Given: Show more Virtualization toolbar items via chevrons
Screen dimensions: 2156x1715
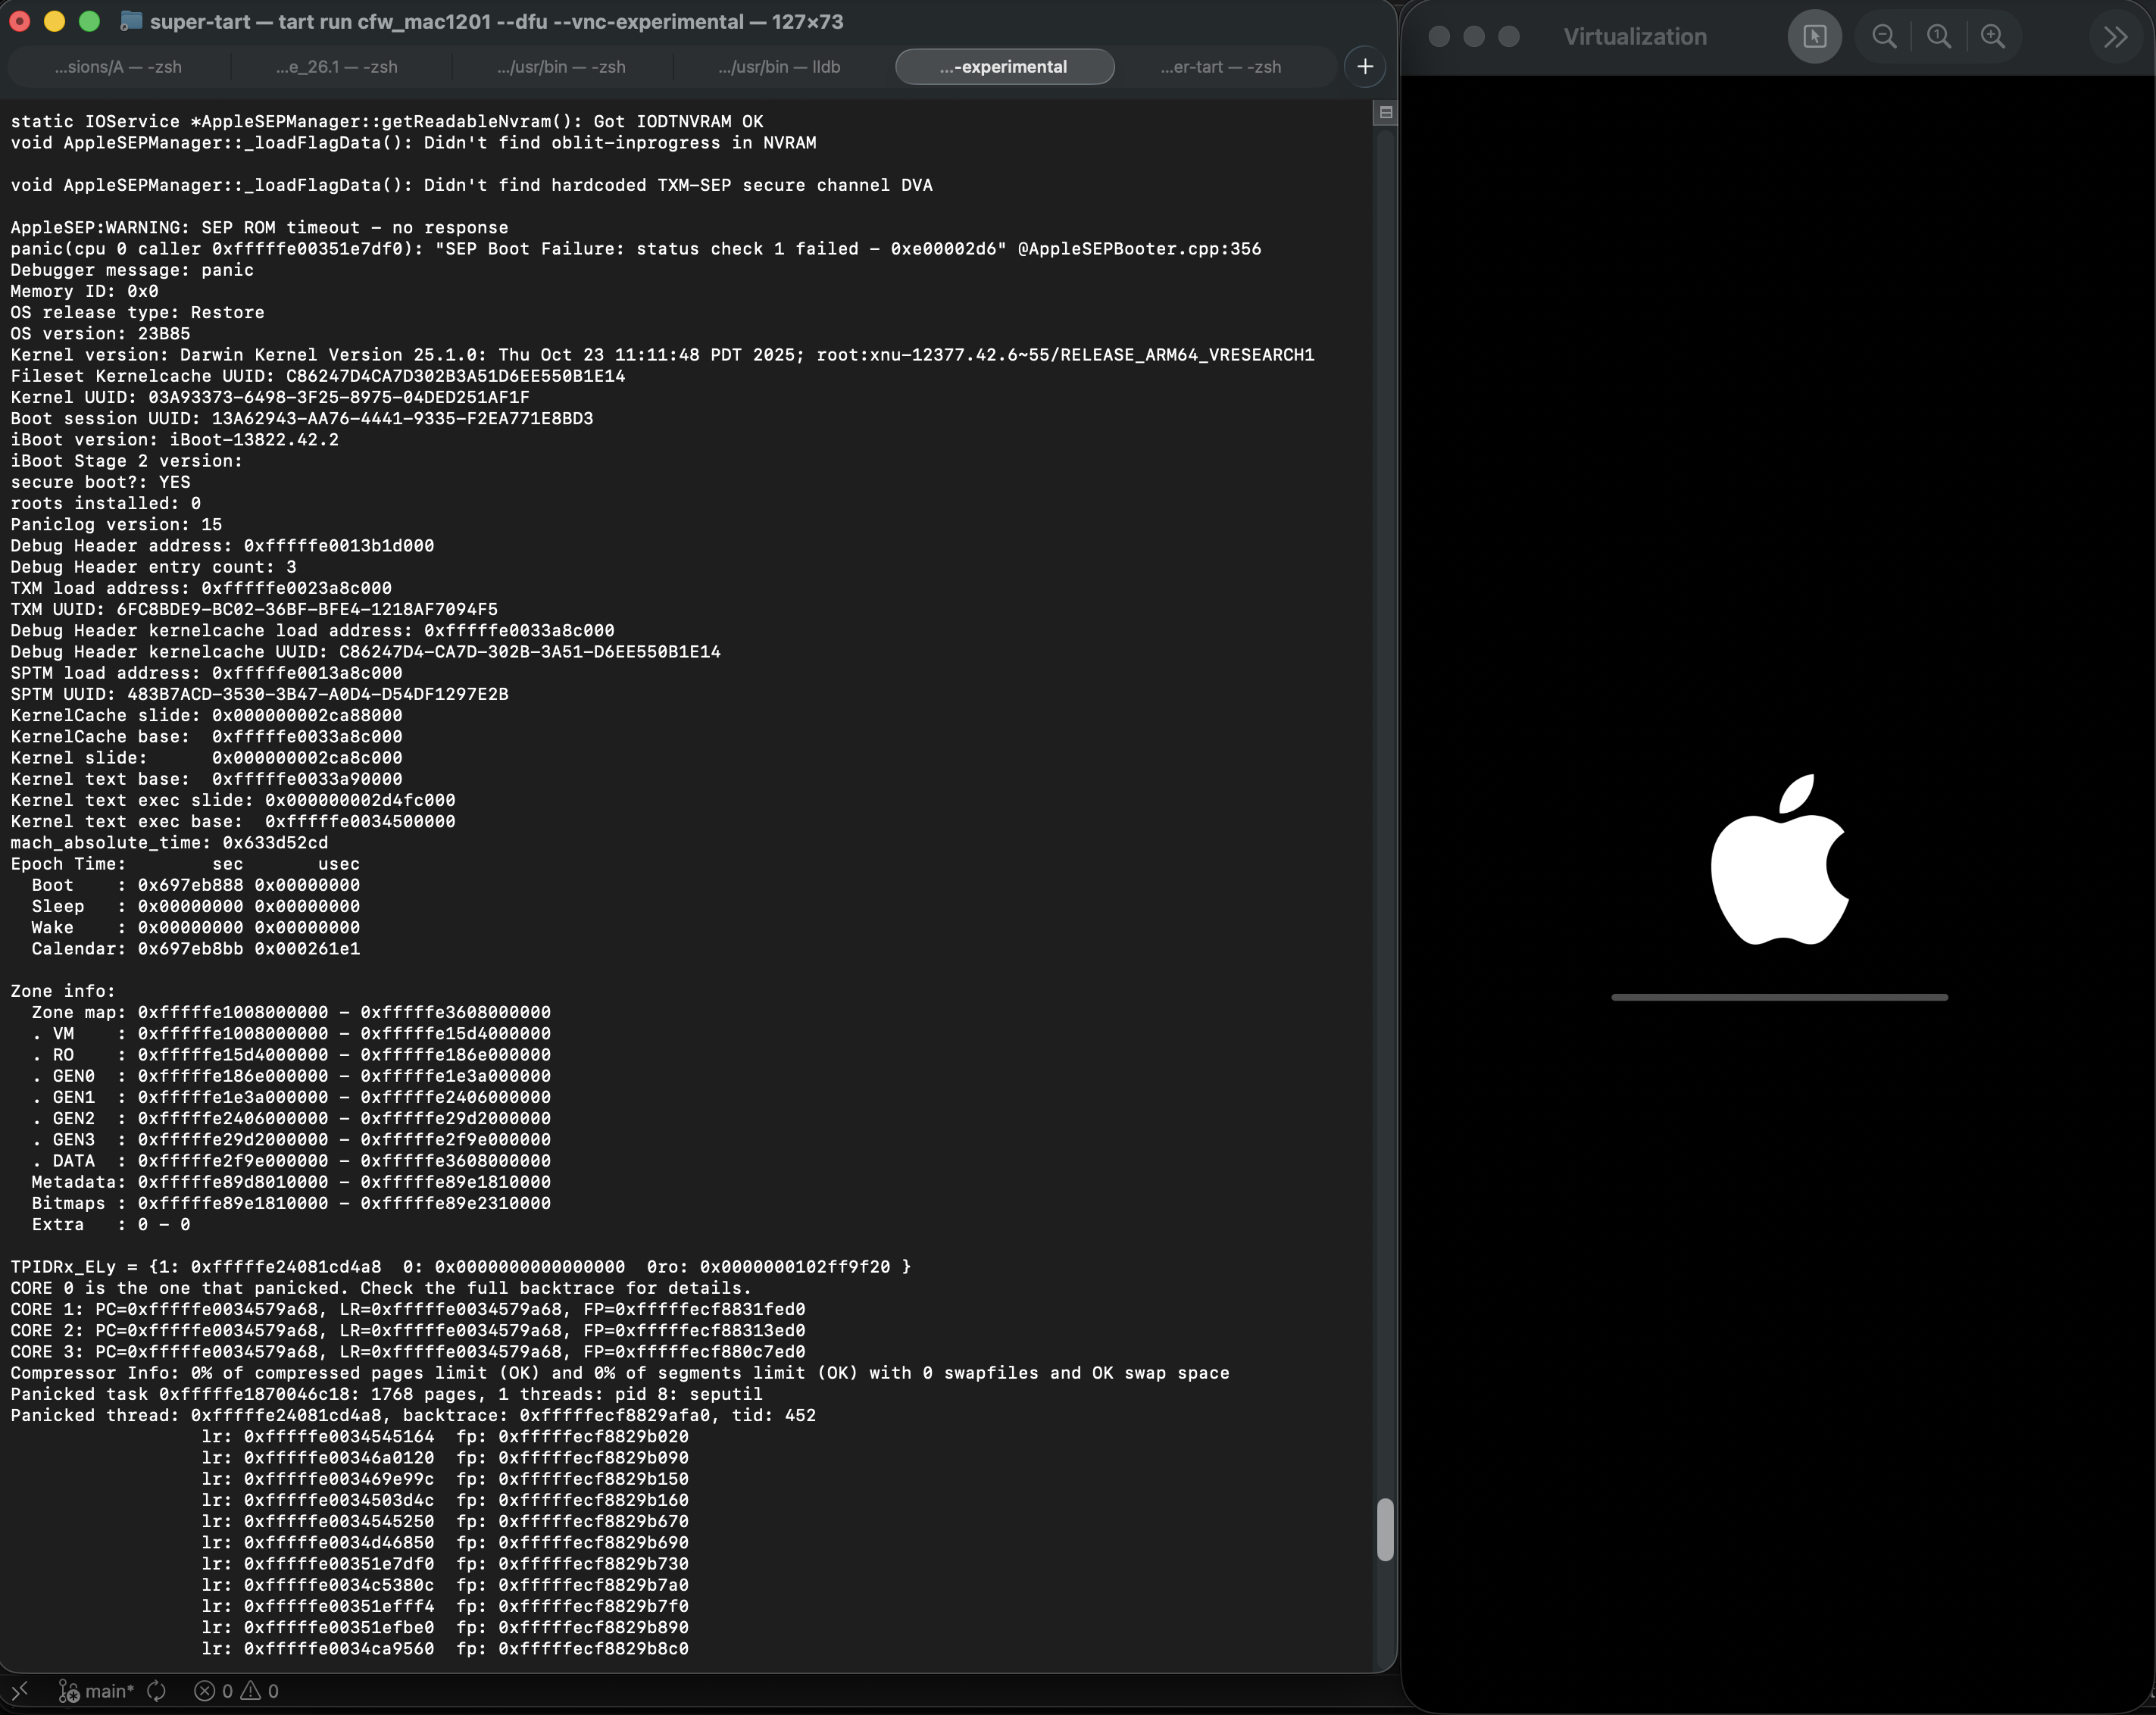Looking at the screenshot, I should [2115, 37].
